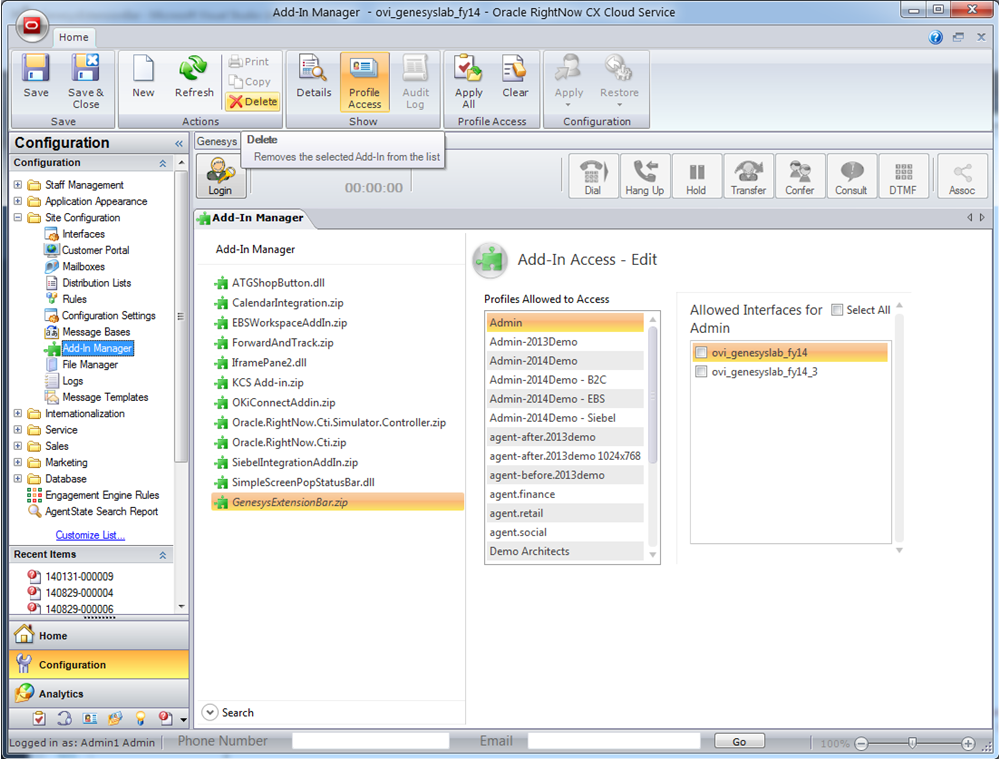Tick the ovi_genesyslab_fy14_3 interface checkbox
999x759 pixels.
(701, 372)
